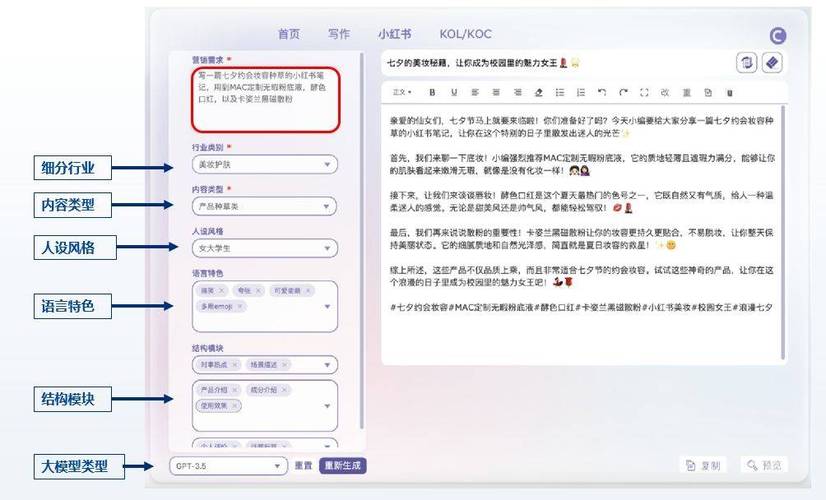Remove the 场景描述 tag
The height and width of the screenshot is (500, 826).
point(284,365)
